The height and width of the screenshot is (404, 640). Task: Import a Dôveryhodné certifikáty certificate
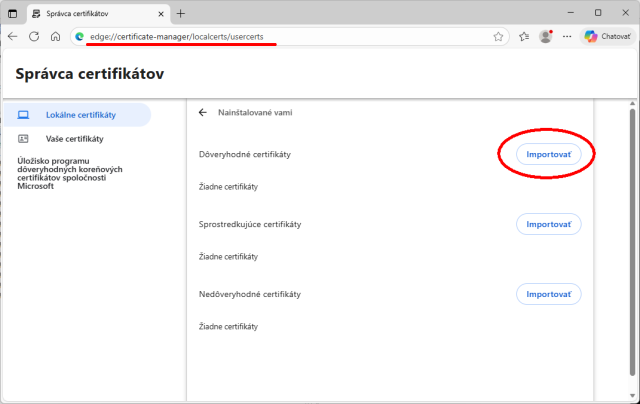[548, 155]
